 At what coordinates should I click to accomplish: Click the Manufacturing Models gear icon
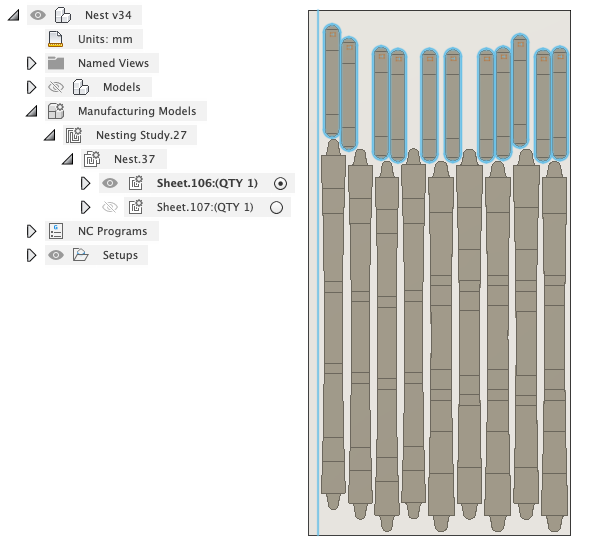pos(56,111)
